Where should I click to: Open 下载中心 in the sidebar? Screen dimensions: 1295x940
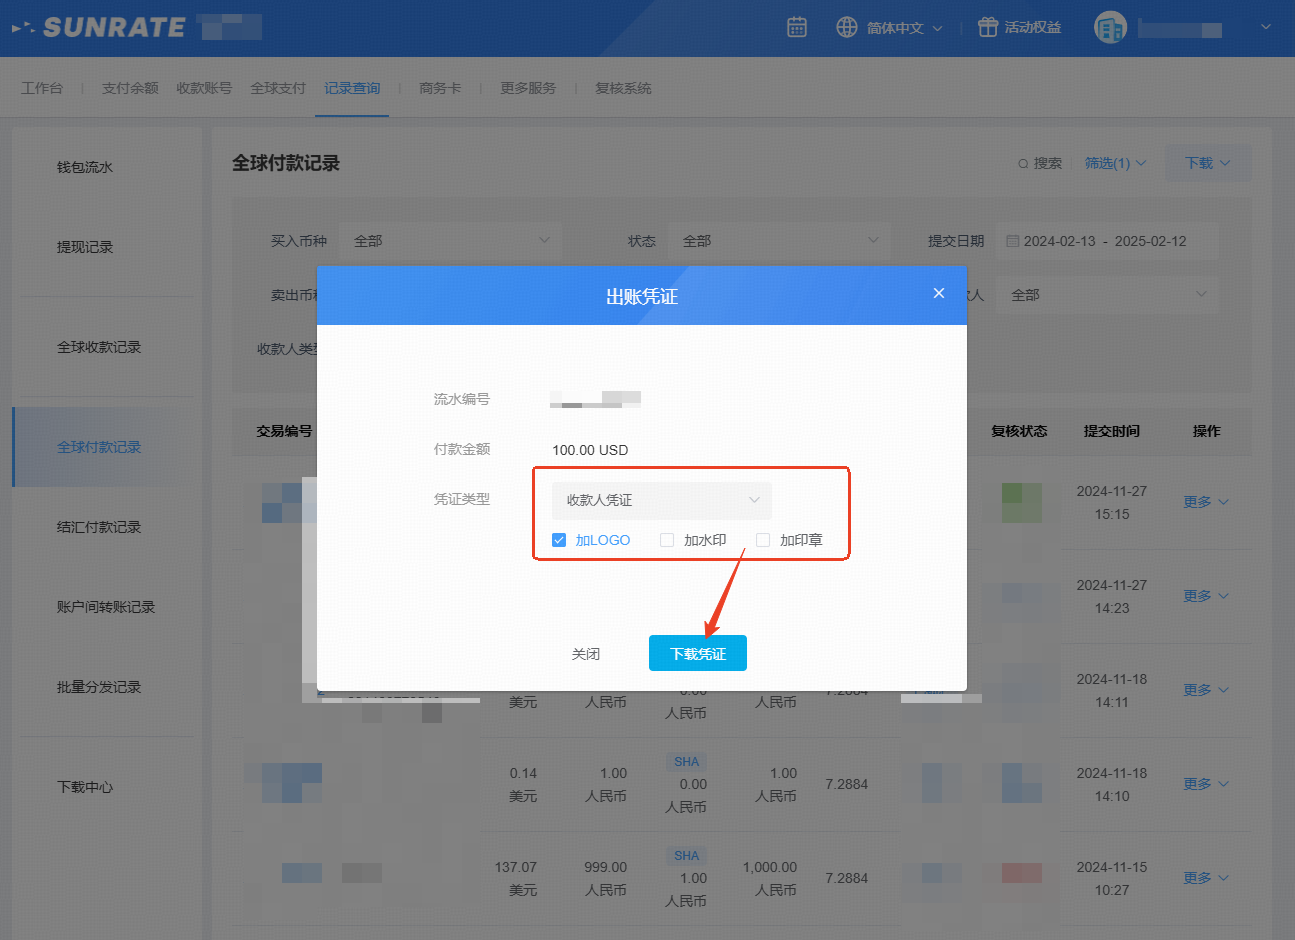coord(85,787)
